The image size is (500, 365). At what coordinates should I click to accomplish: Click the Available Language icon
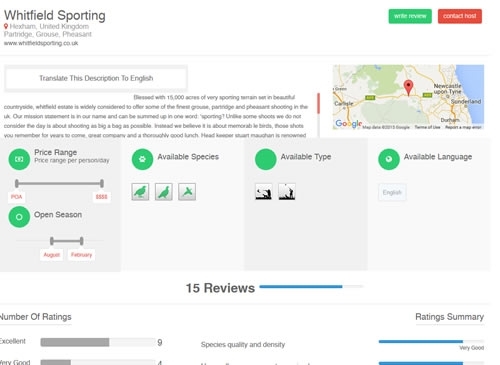389,159
